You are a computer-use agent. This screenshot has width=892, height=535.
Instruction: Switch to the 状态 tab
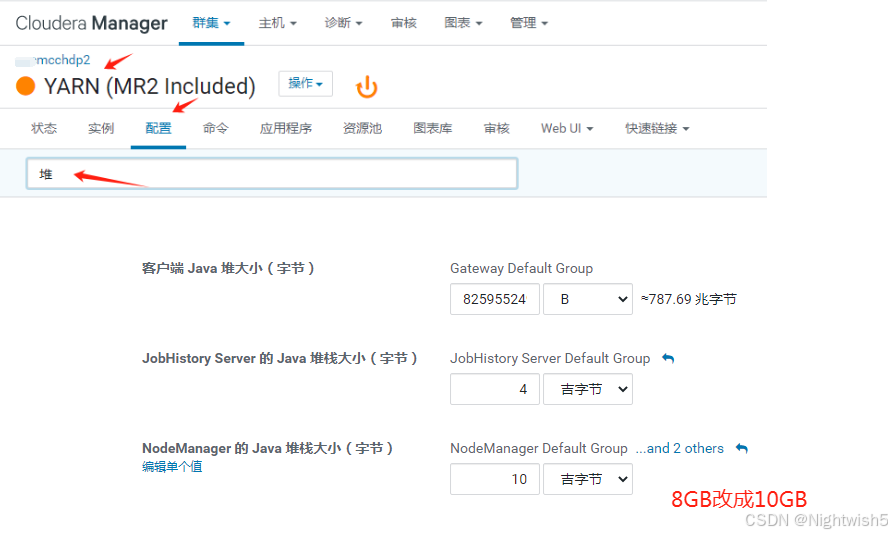[44, 128]
